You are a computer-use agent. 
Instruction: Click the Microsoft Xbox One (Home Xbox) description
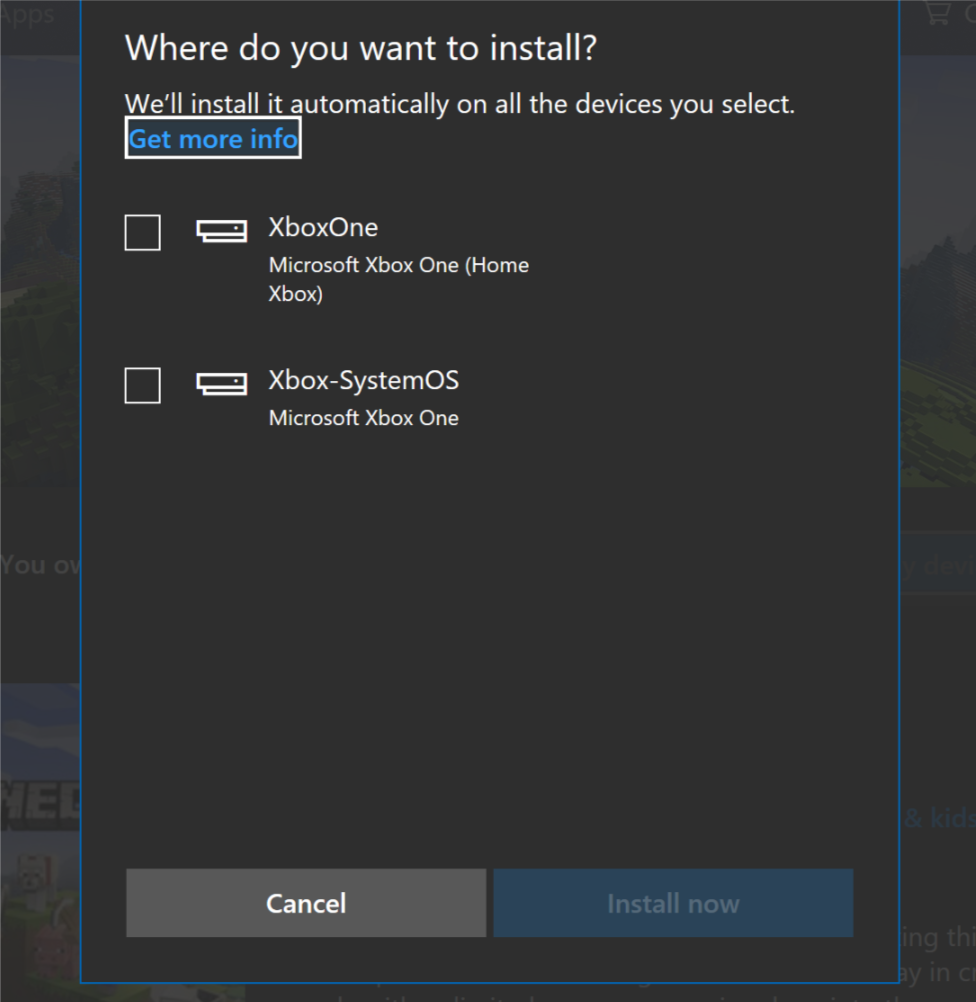pyautogui.click(x=398, y=279)
